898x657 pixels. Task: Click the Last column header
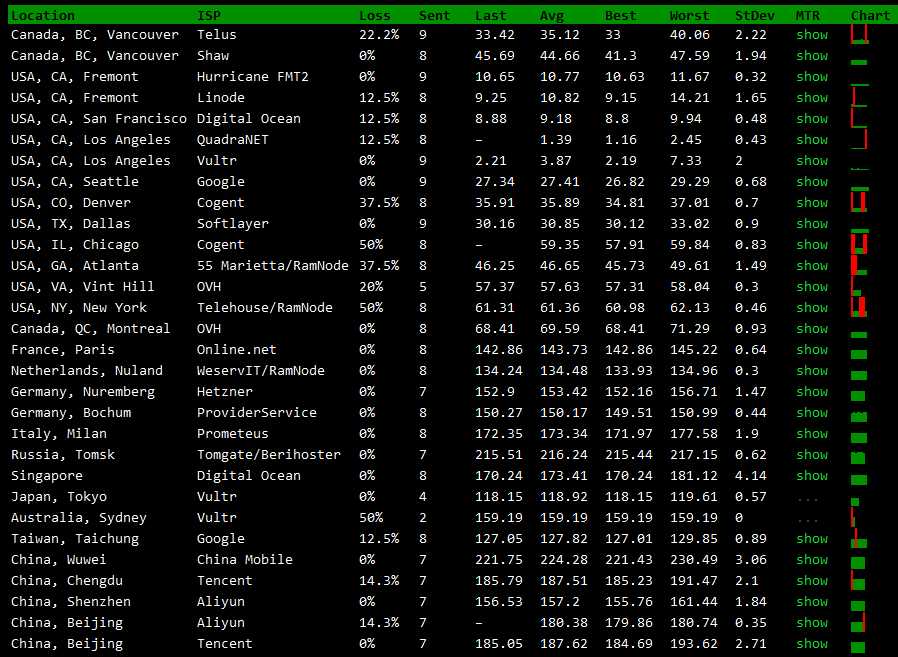(491, 15)
